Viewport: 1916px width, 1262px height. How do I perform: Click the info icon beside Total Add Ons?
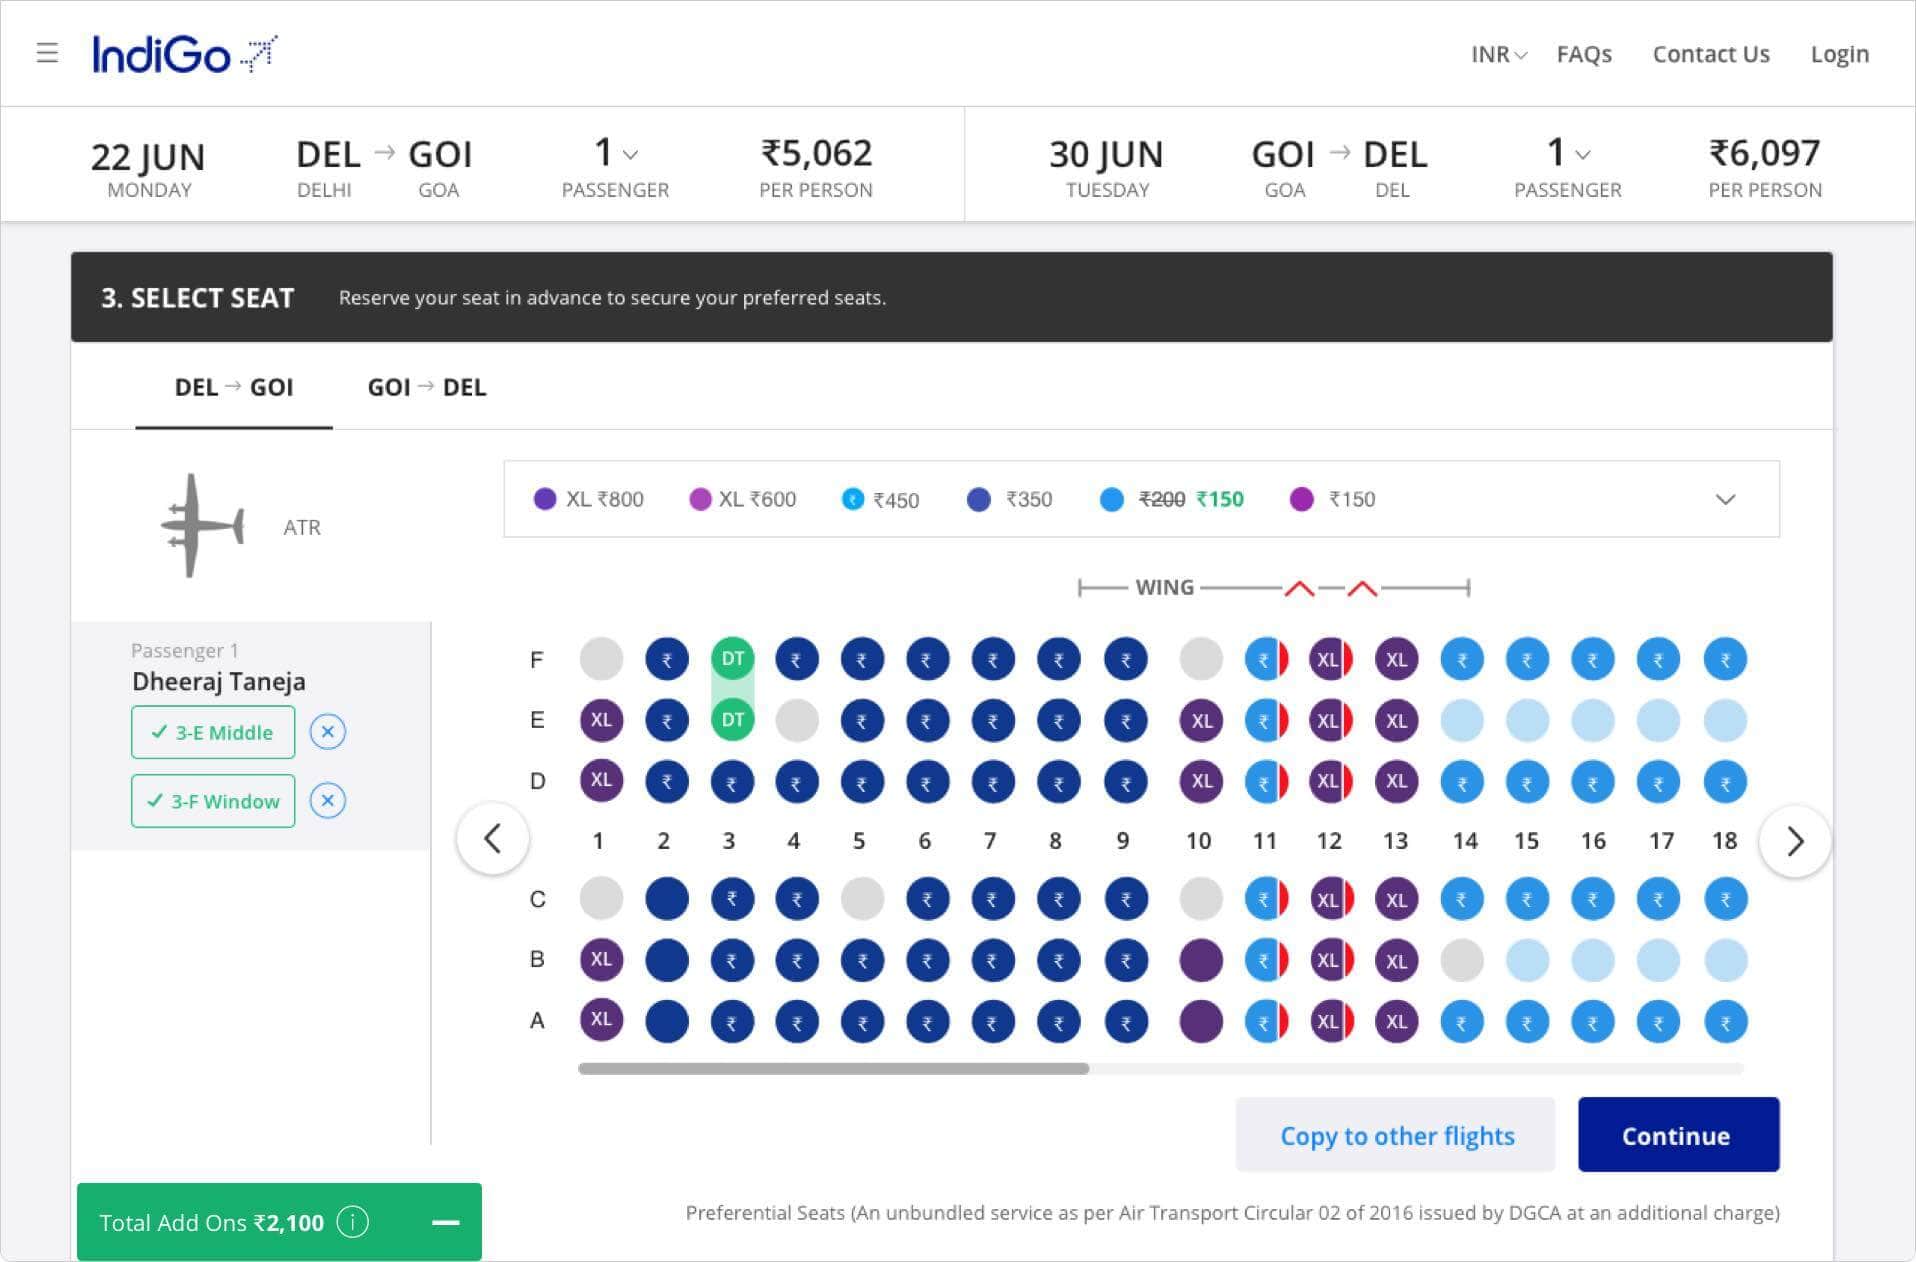tap(353, 1222)
